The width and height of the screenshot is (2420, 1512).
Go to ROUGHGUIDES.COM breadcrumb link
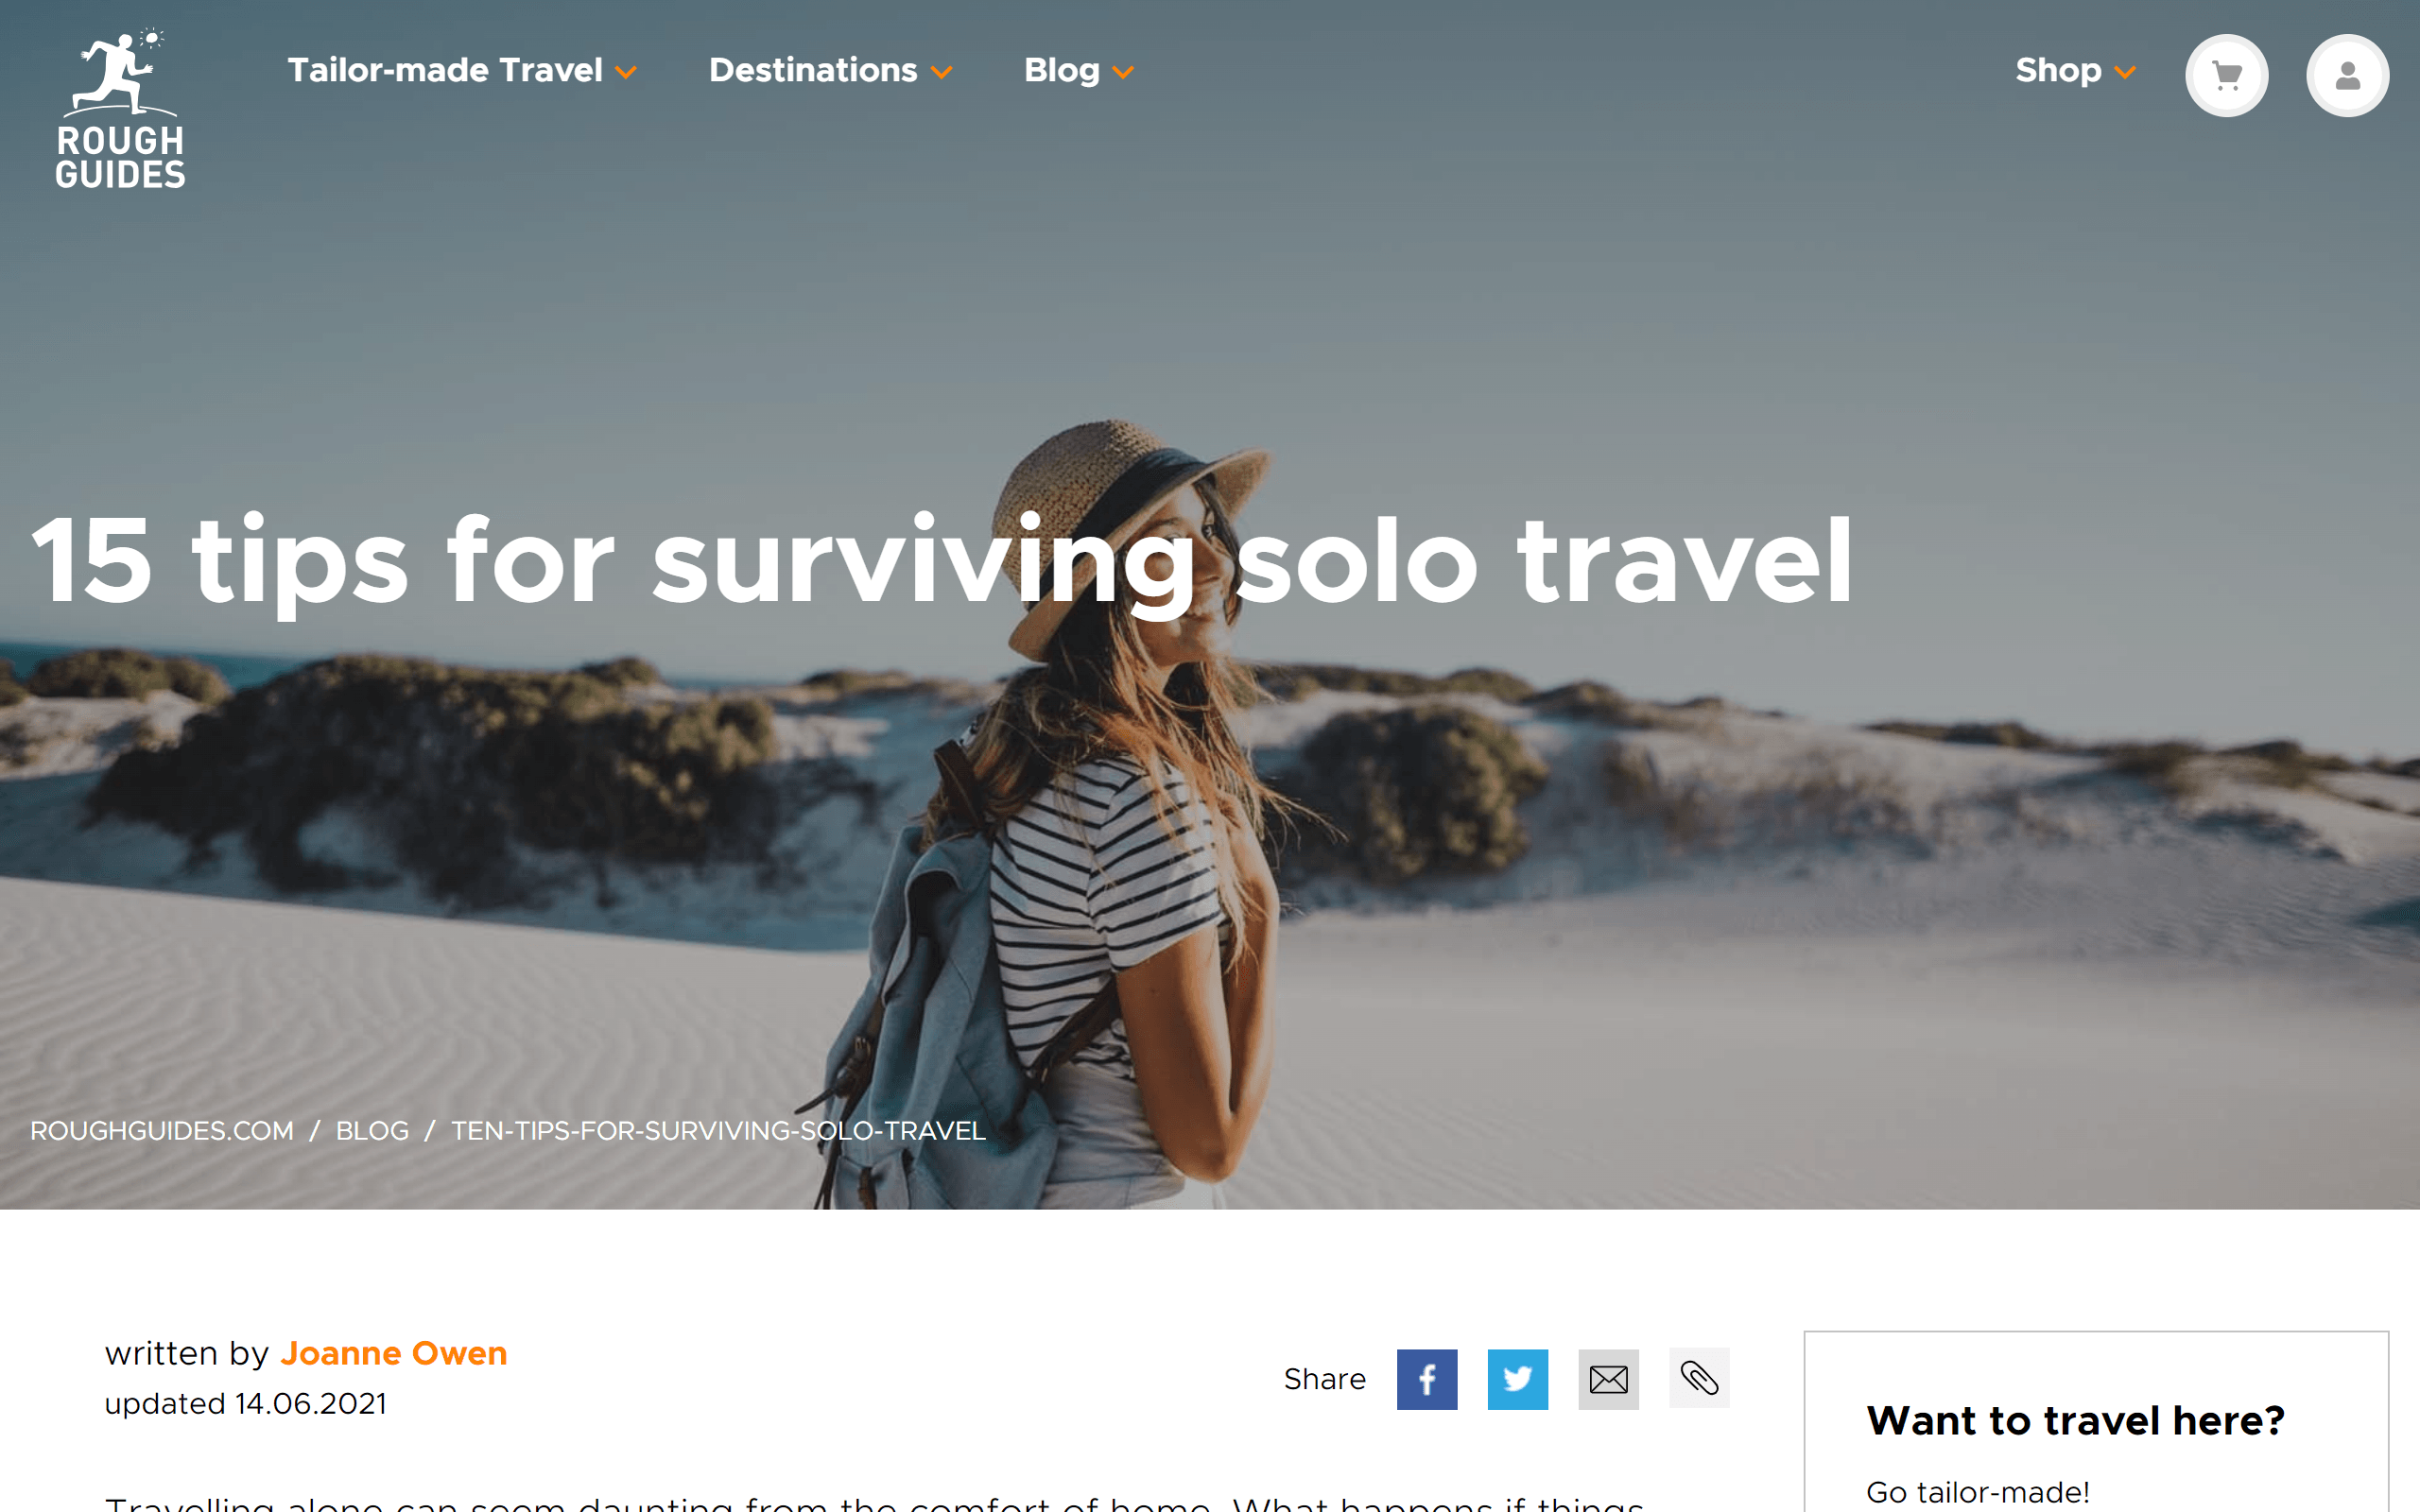[x=162, y=1130]
